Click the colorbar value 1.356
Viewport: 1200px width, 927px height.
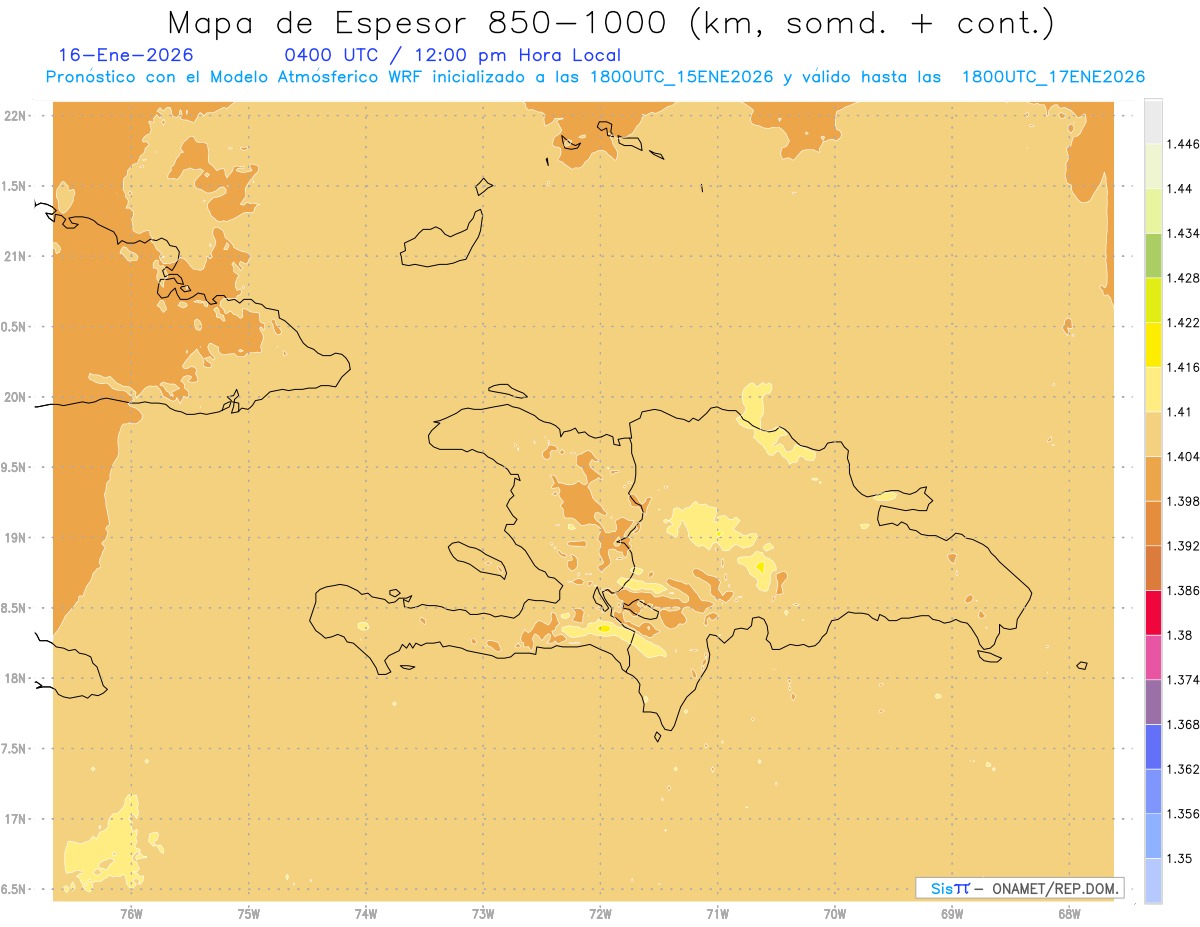(1185, 814)
